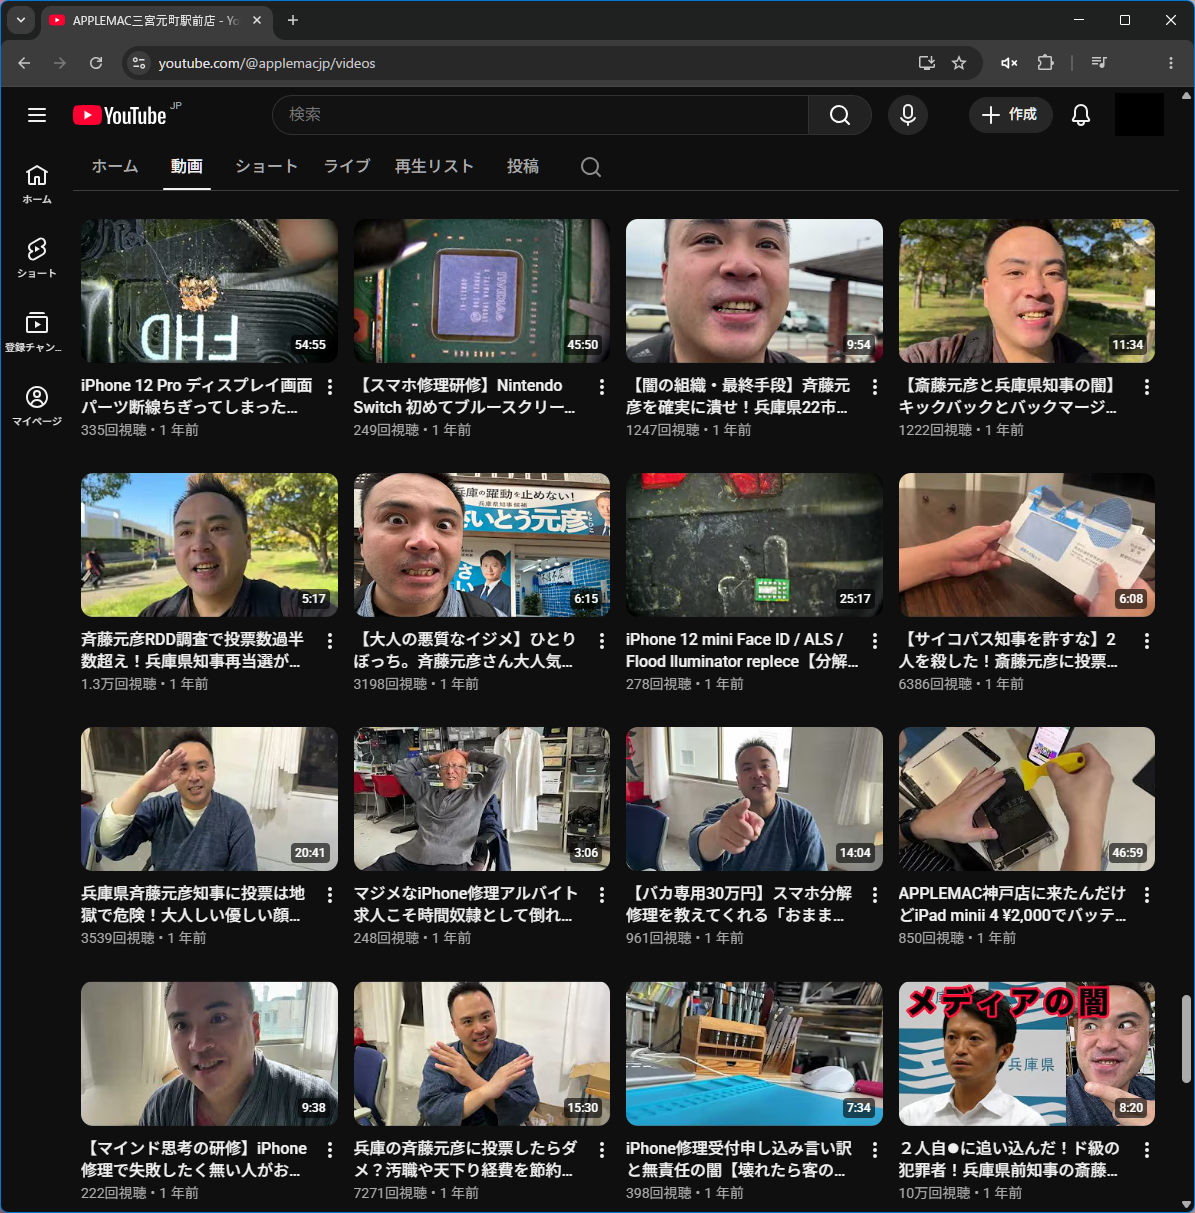Play the 54:55 FHD circuit thumbnail
1195x1213 pixels.
point(209,291)
